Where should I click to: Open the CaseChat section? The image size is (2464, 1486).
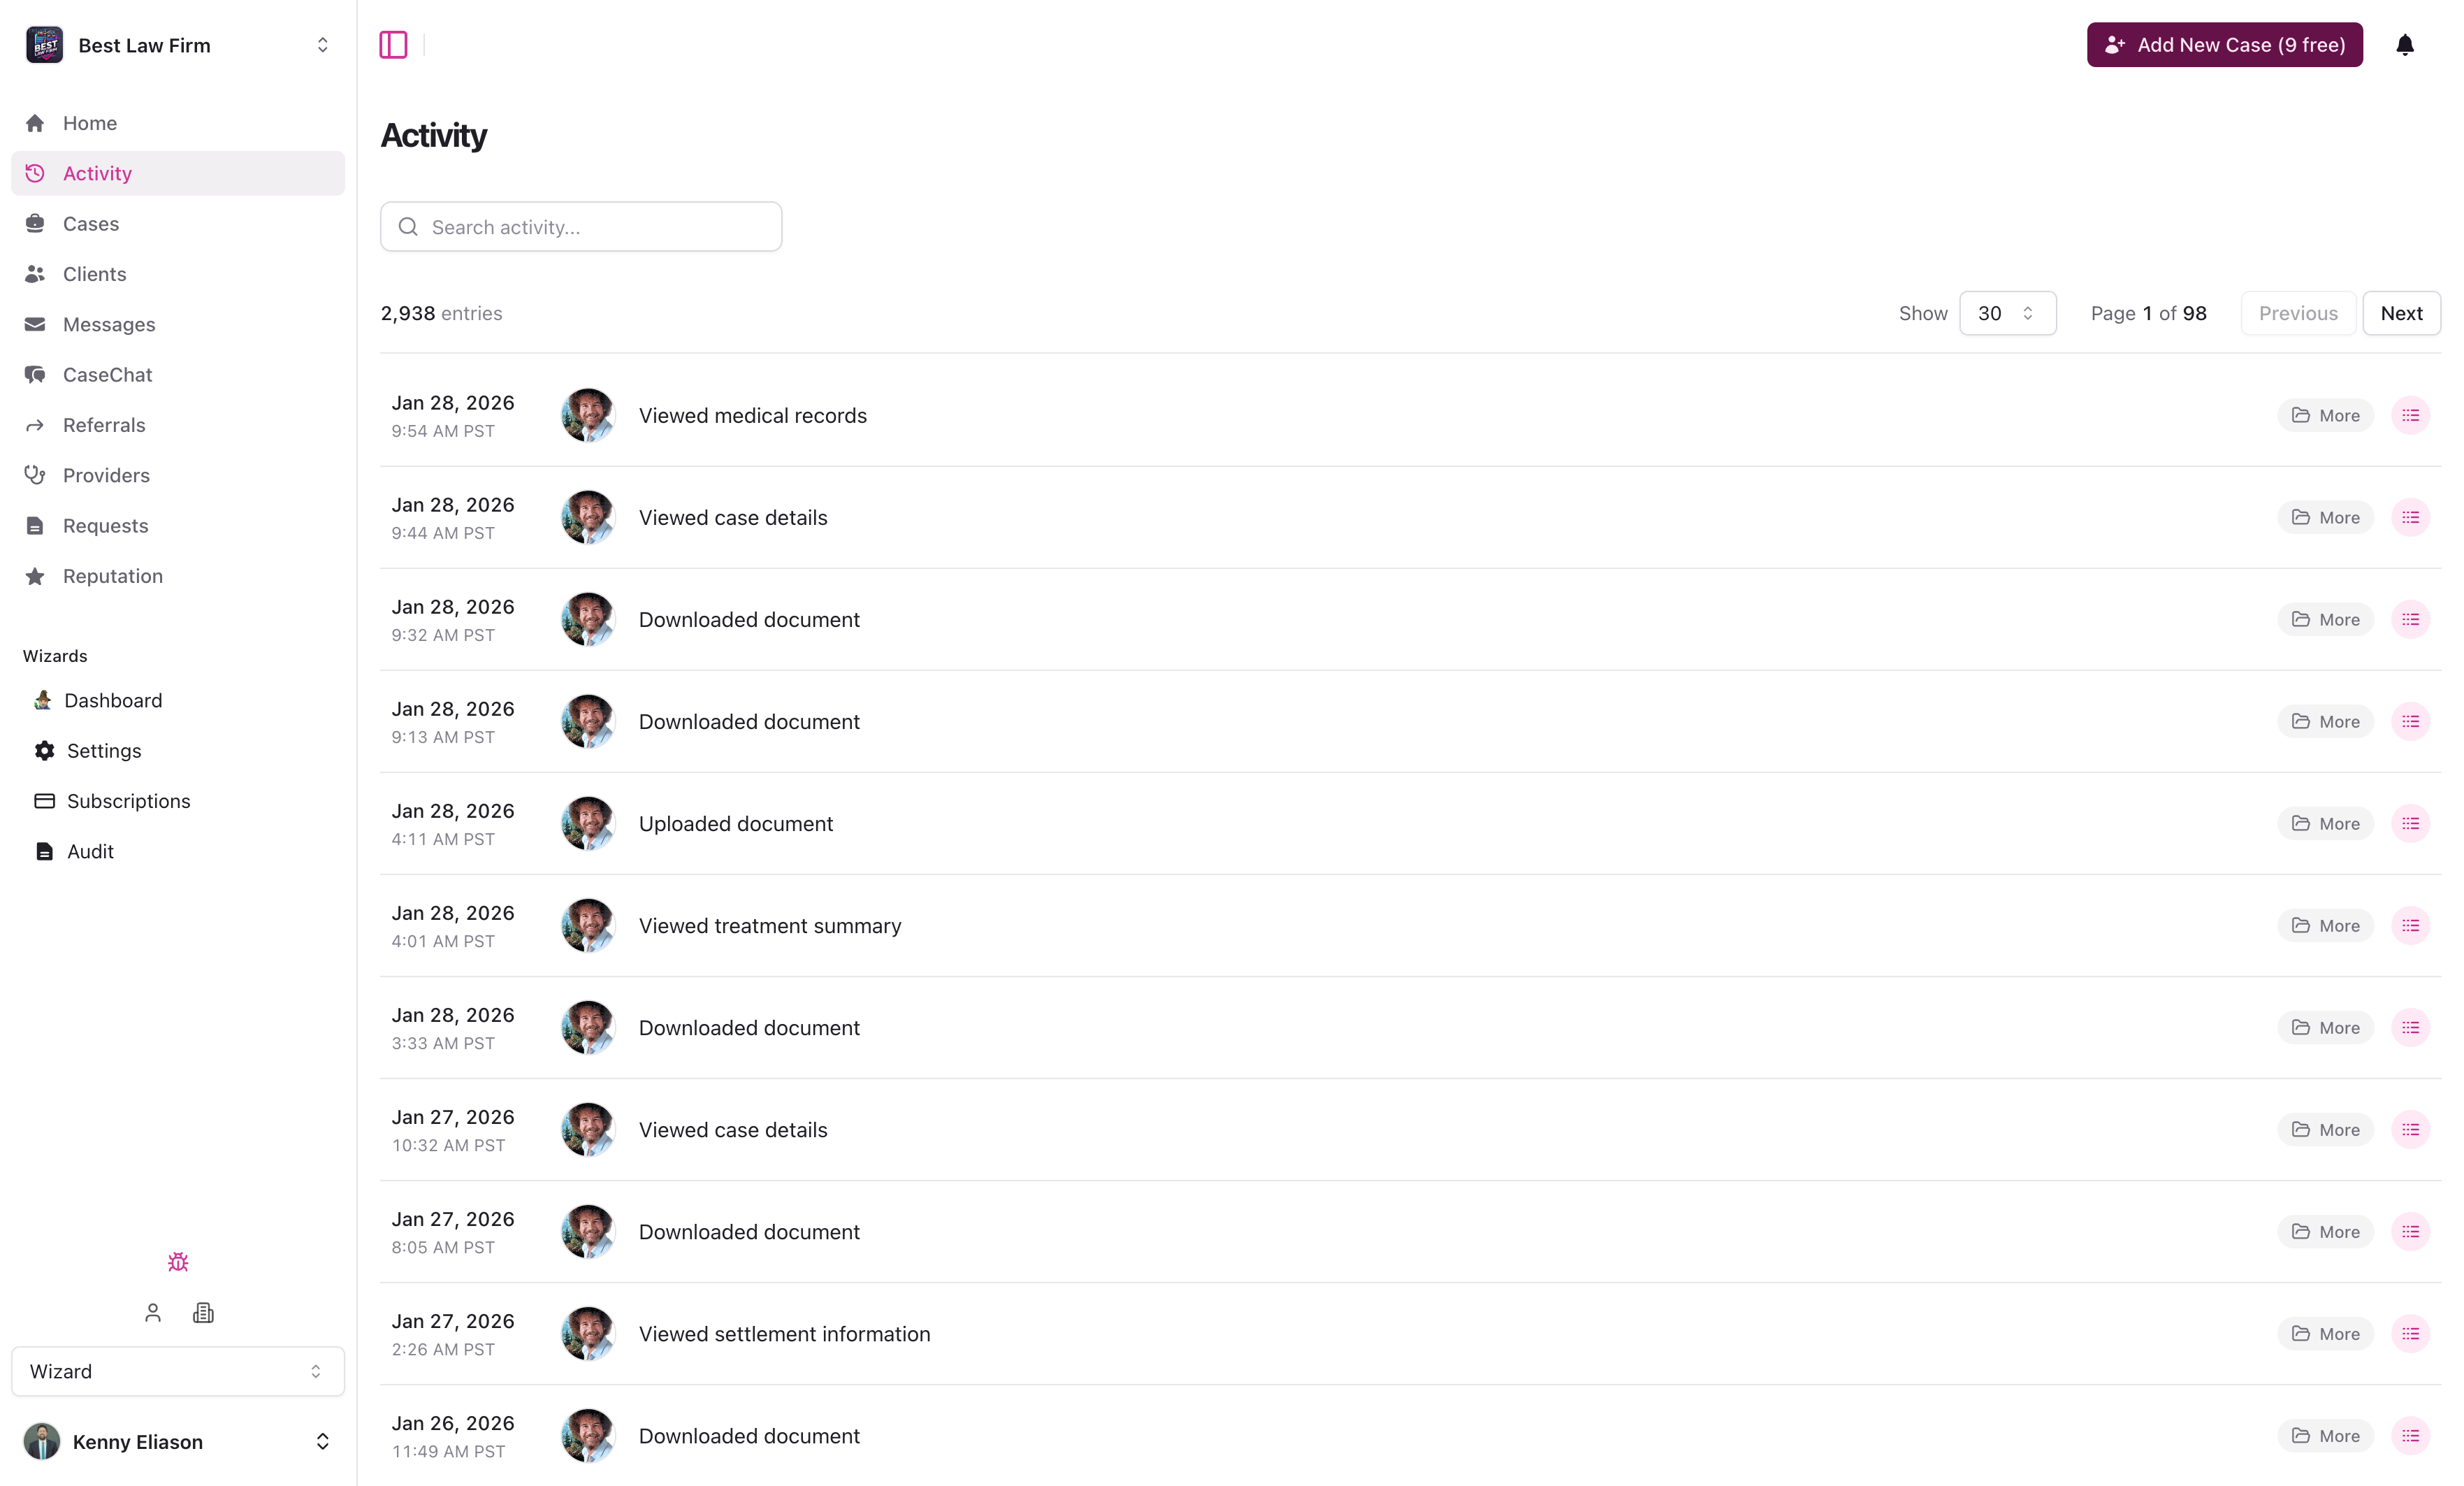coord(110,374)
